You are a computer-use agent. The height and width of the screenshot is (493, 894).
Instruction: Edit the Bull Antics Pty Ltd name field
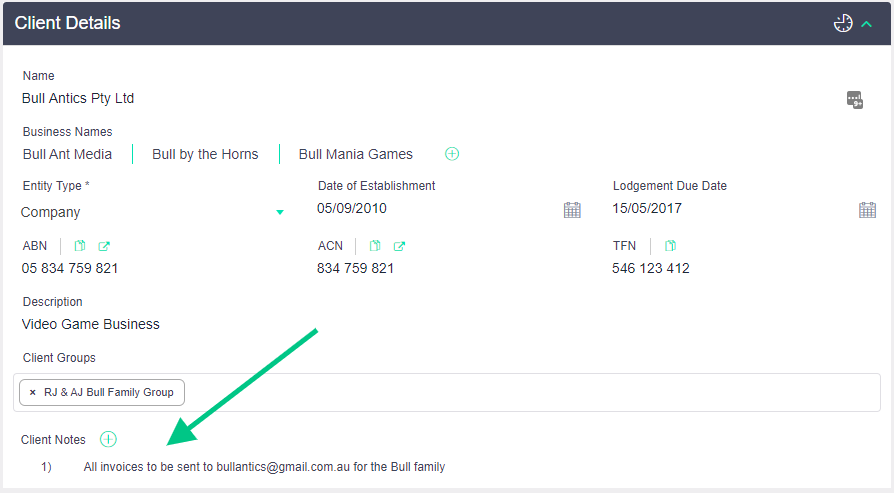coord(78,99)
